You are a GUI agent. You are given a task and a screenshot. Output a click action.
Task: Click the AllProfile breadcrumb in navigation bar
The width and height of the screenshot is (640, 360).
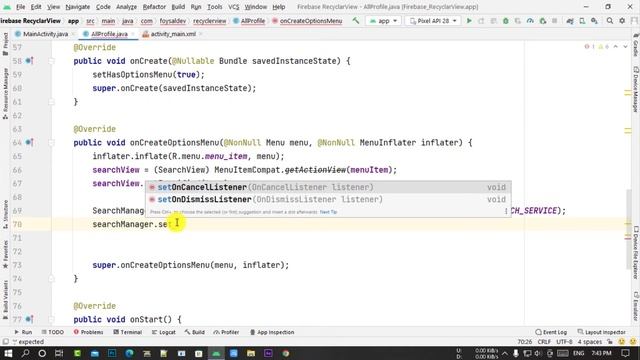point(249,21)
